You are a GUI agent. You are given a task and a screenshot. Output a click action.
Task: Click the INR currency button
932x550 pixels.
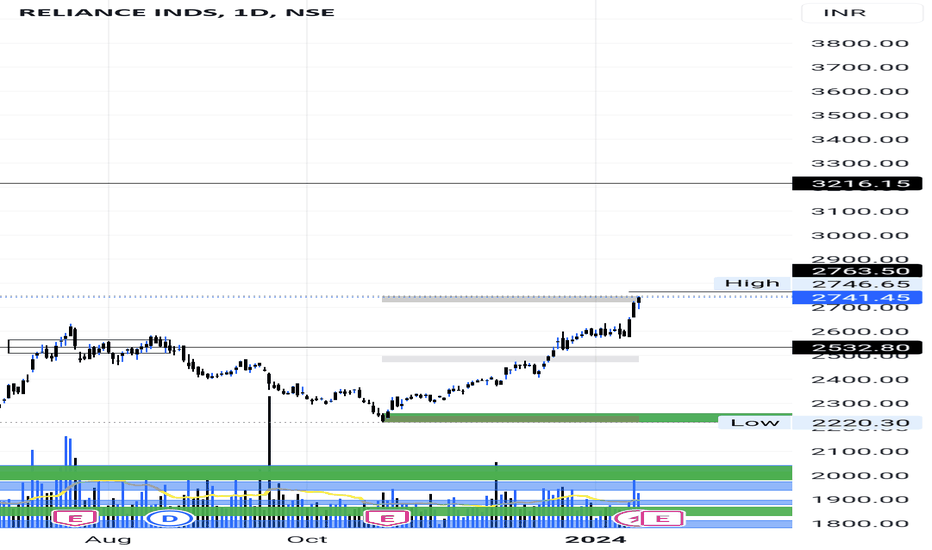(861, 13)
